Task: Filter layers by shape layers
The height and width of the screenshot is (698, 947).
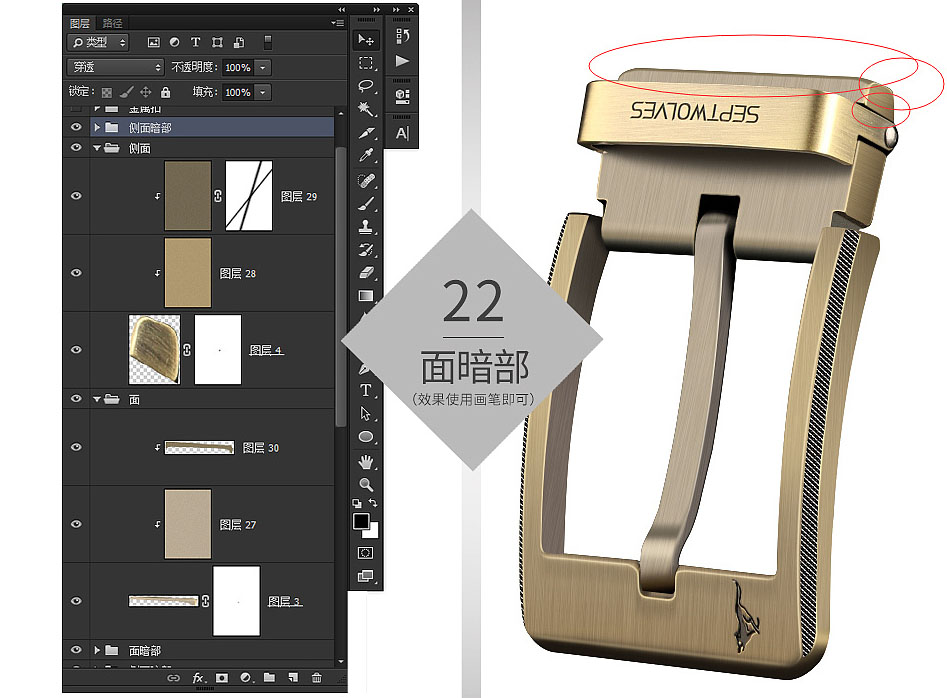Action: pos(217,42)
